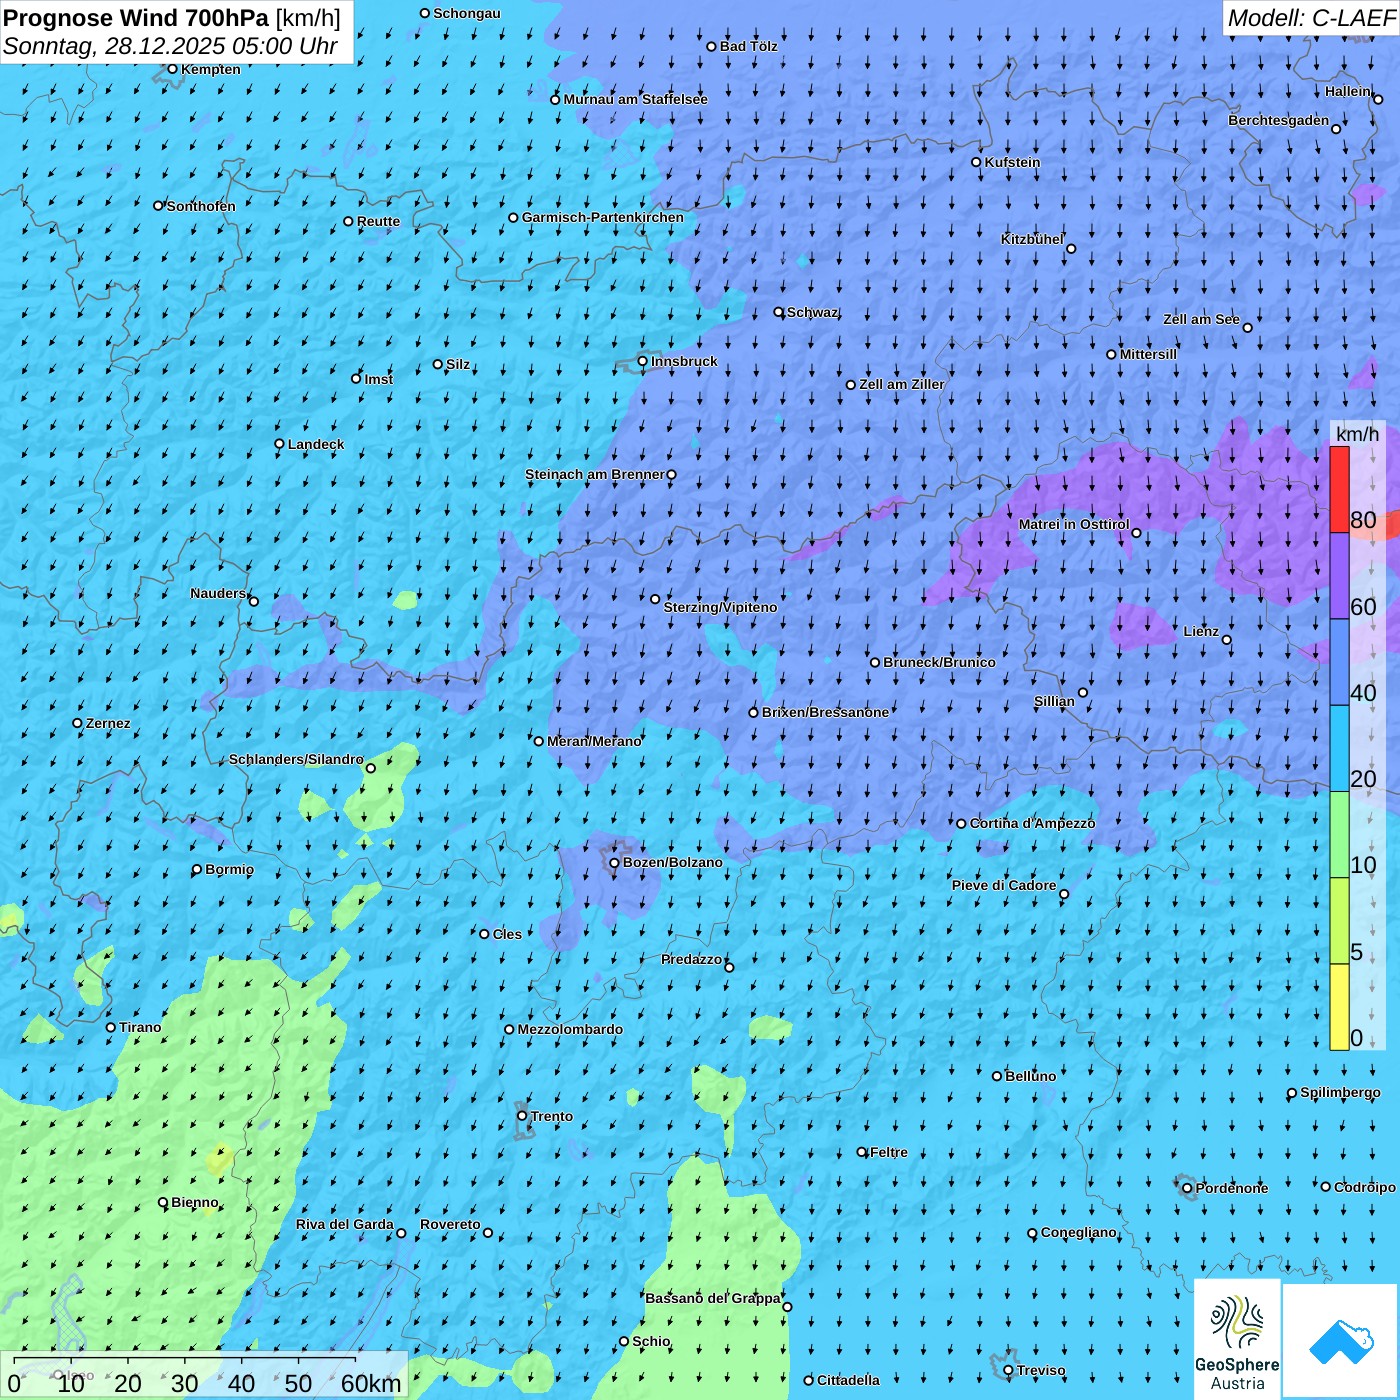Select the Bad Tölz location marker

[x=712, y=46]
